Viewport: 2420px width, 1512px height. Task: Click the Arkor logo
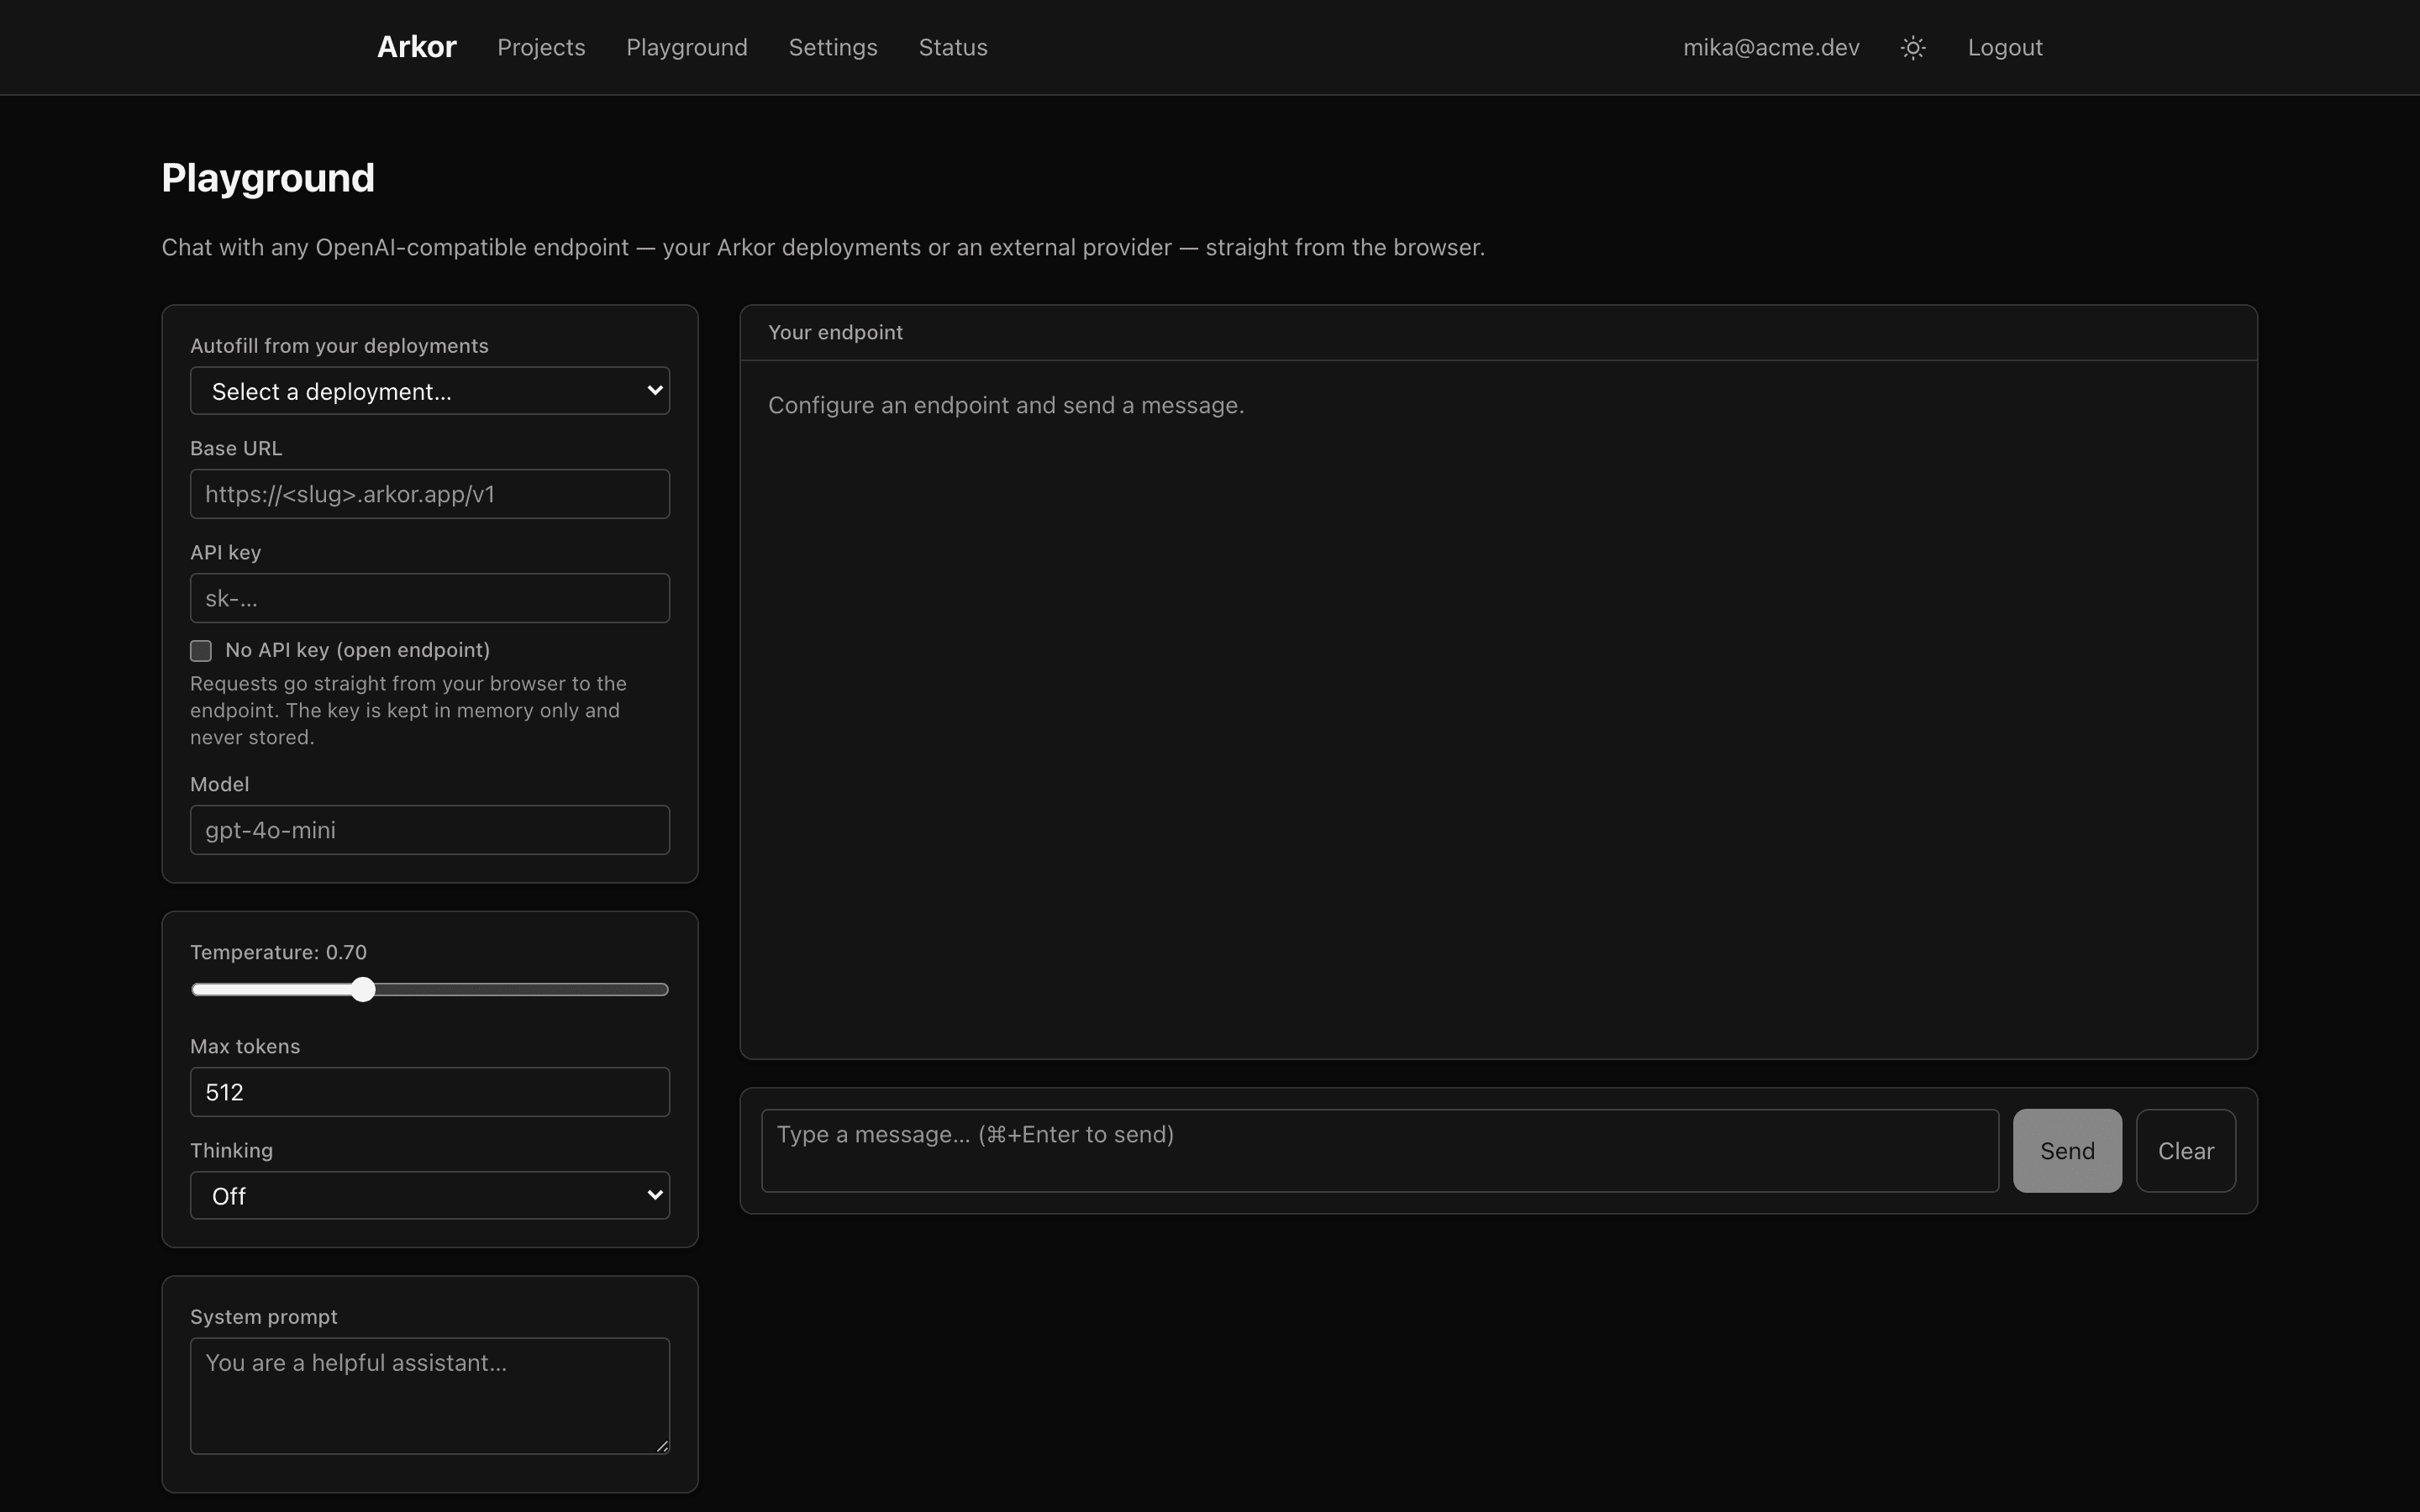(x=416, y=47)
